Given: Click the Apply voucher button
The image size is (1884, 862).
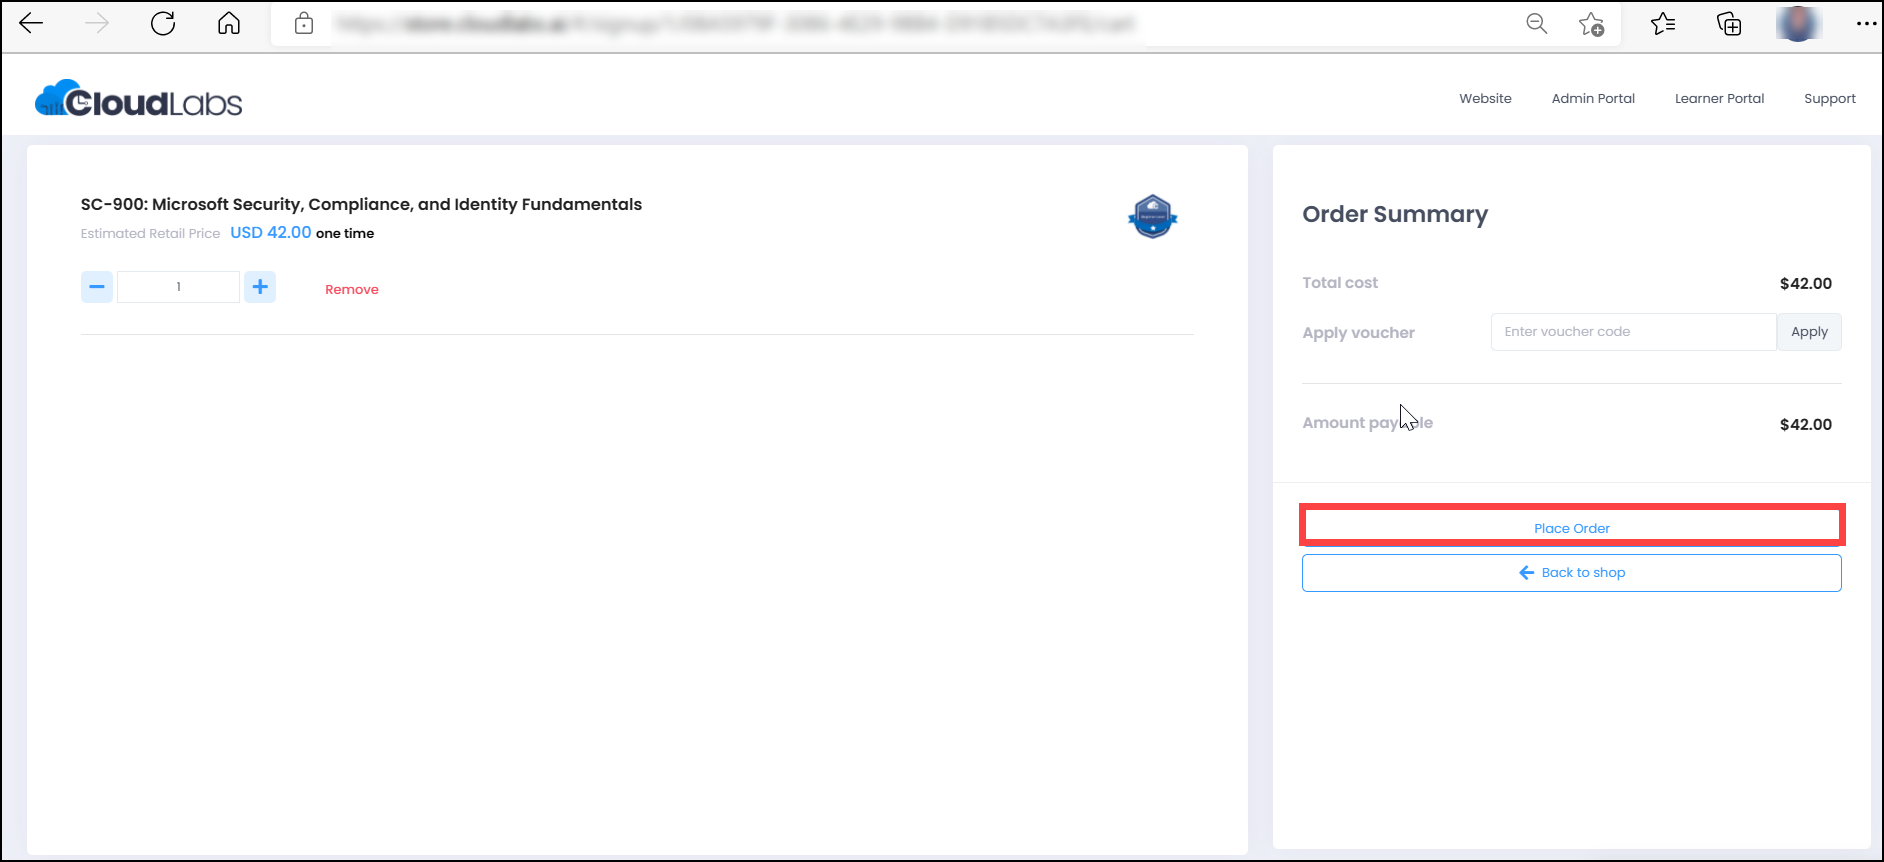Looking at the screenshot, I should (x=1809, y=332).
